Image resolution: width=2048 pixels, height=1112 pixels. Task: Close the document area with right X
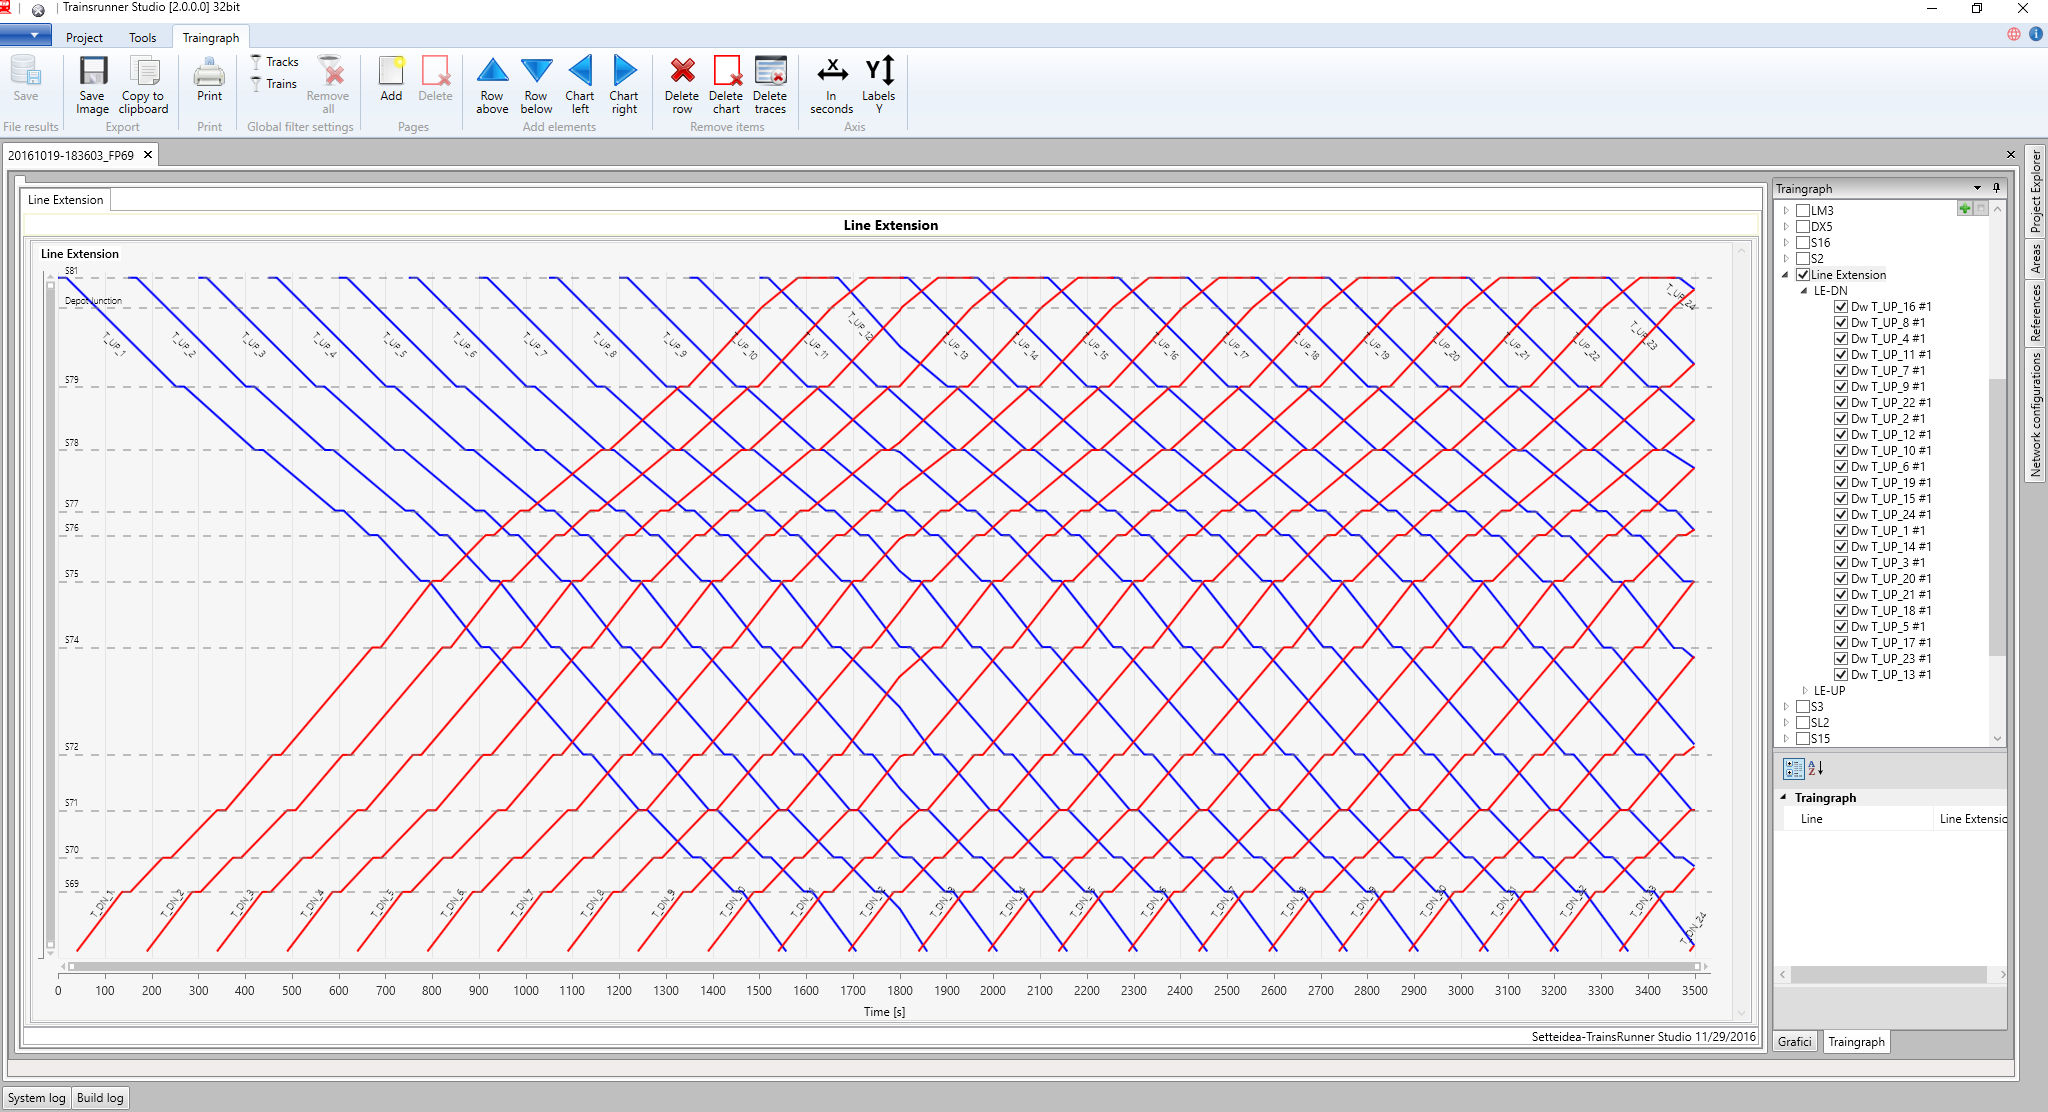(x=2011, y=155)
